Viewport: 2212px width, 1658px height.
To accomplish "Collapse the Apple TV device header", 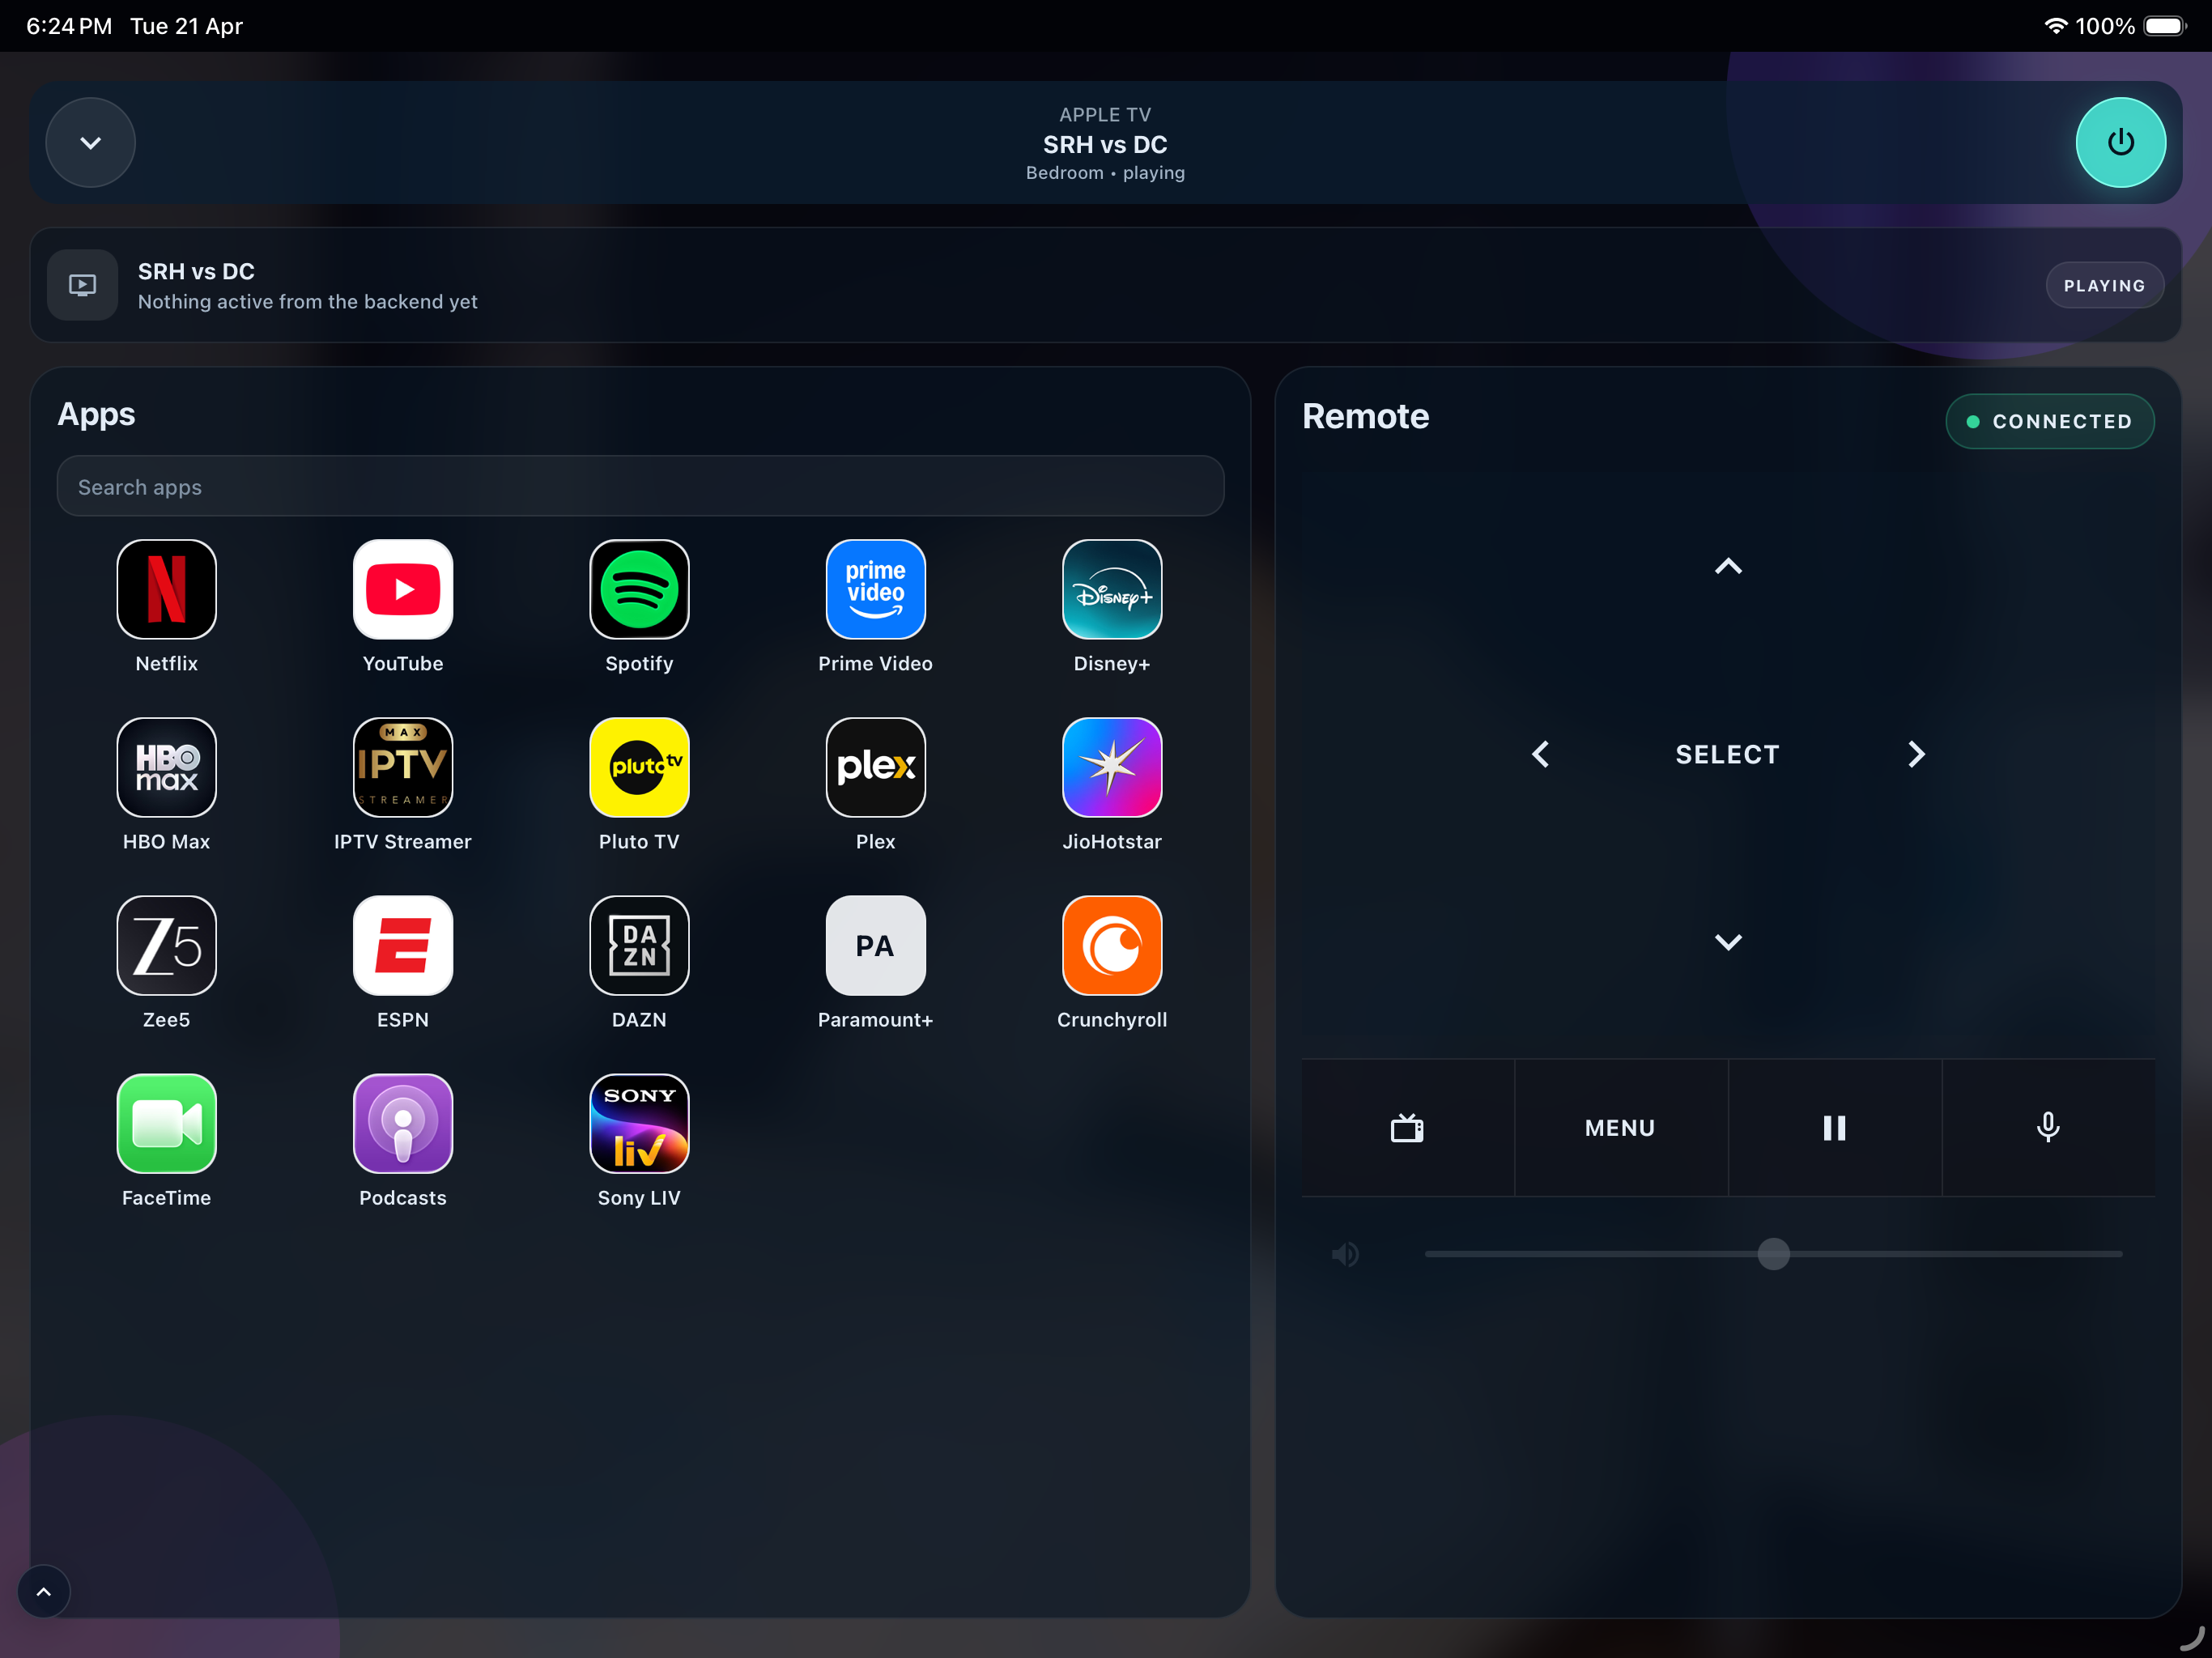I will (x=90, y=142).
